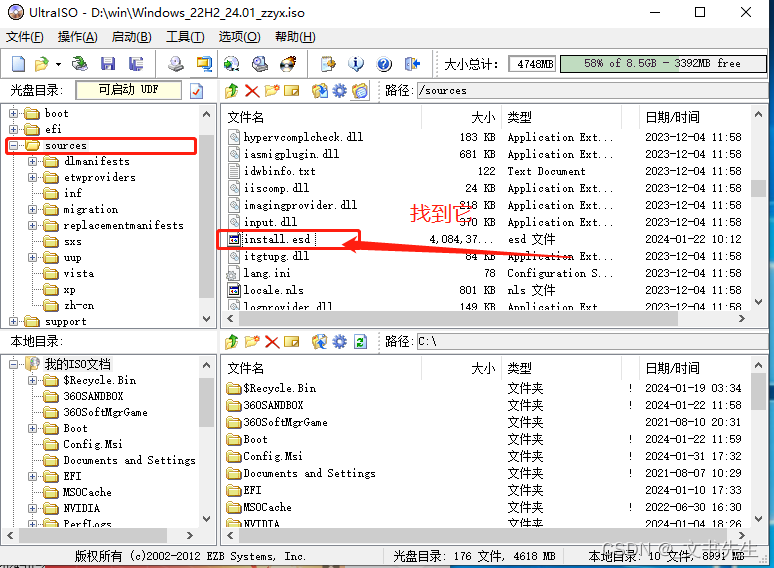Click the New file toolbar icon
The image size is (774, 568).
[x=18, y=64]
